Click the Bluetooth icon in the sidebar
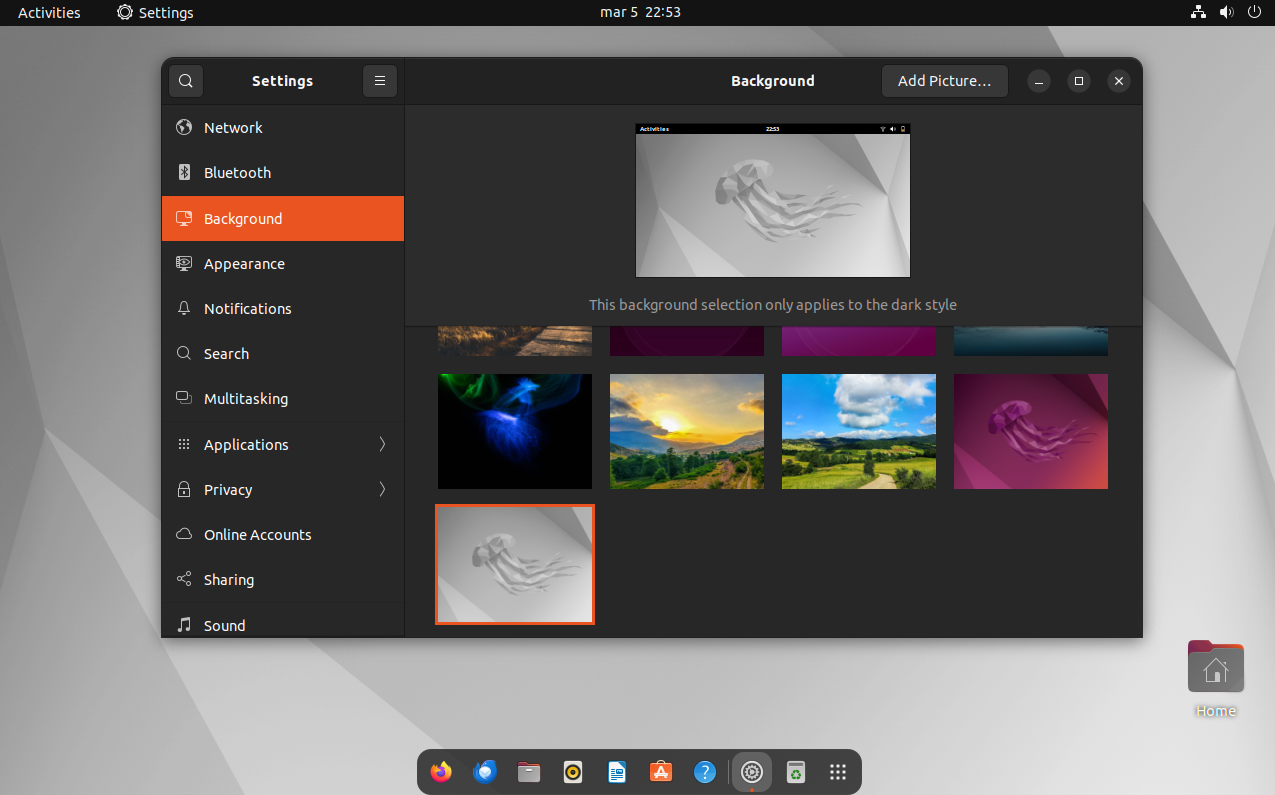 click(x=184, y=173)
